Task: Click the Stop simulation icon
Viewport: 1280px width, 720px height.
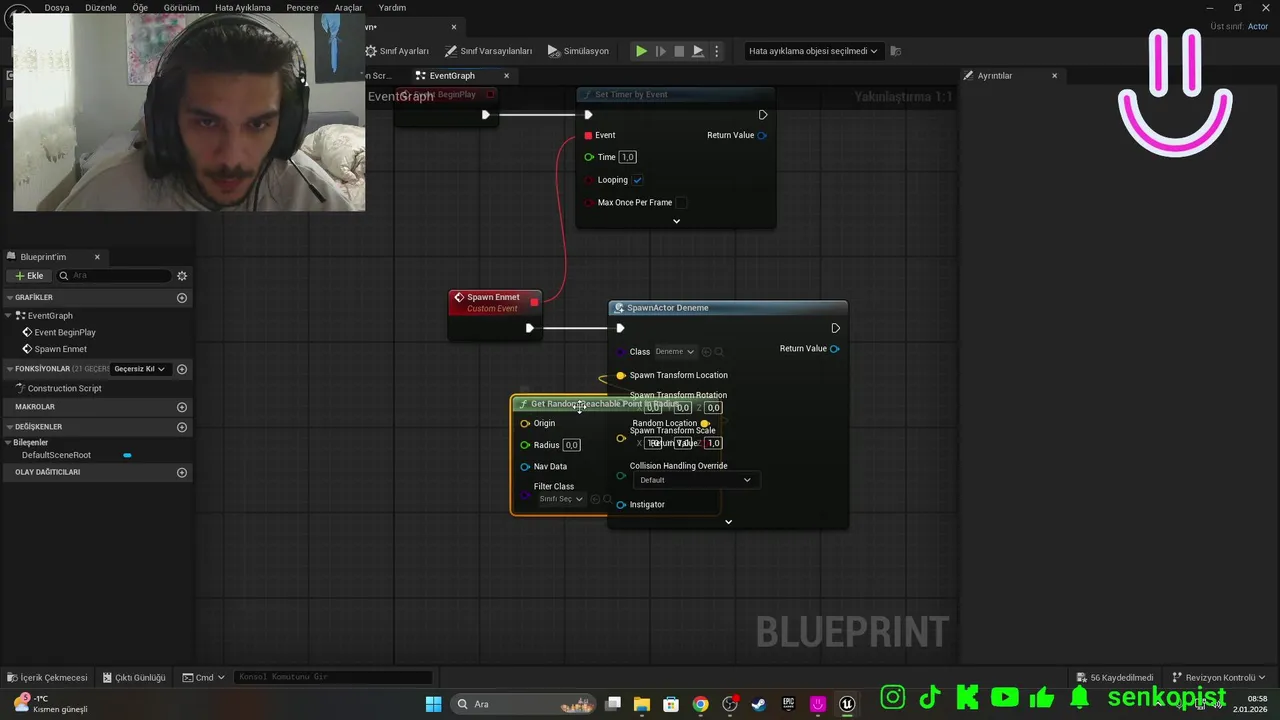Action: pos(679,51)
